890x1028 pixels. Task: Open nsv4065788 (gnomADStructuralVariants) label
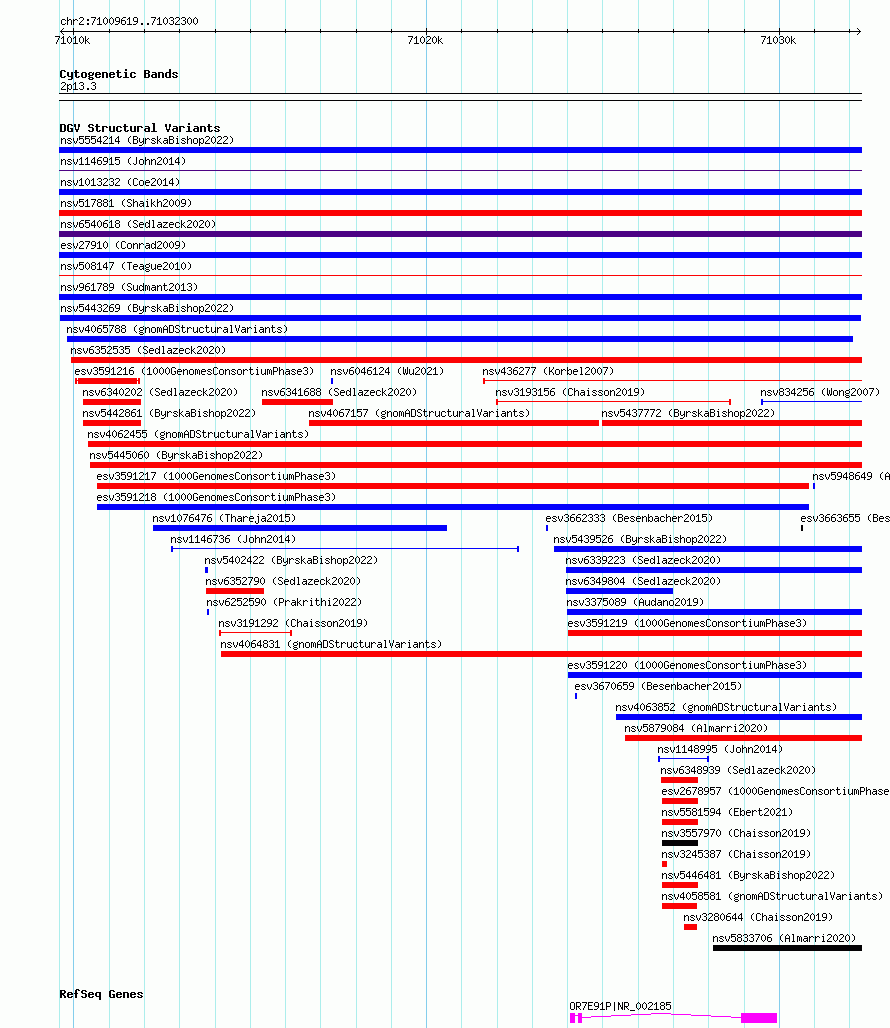coord(177,329)
